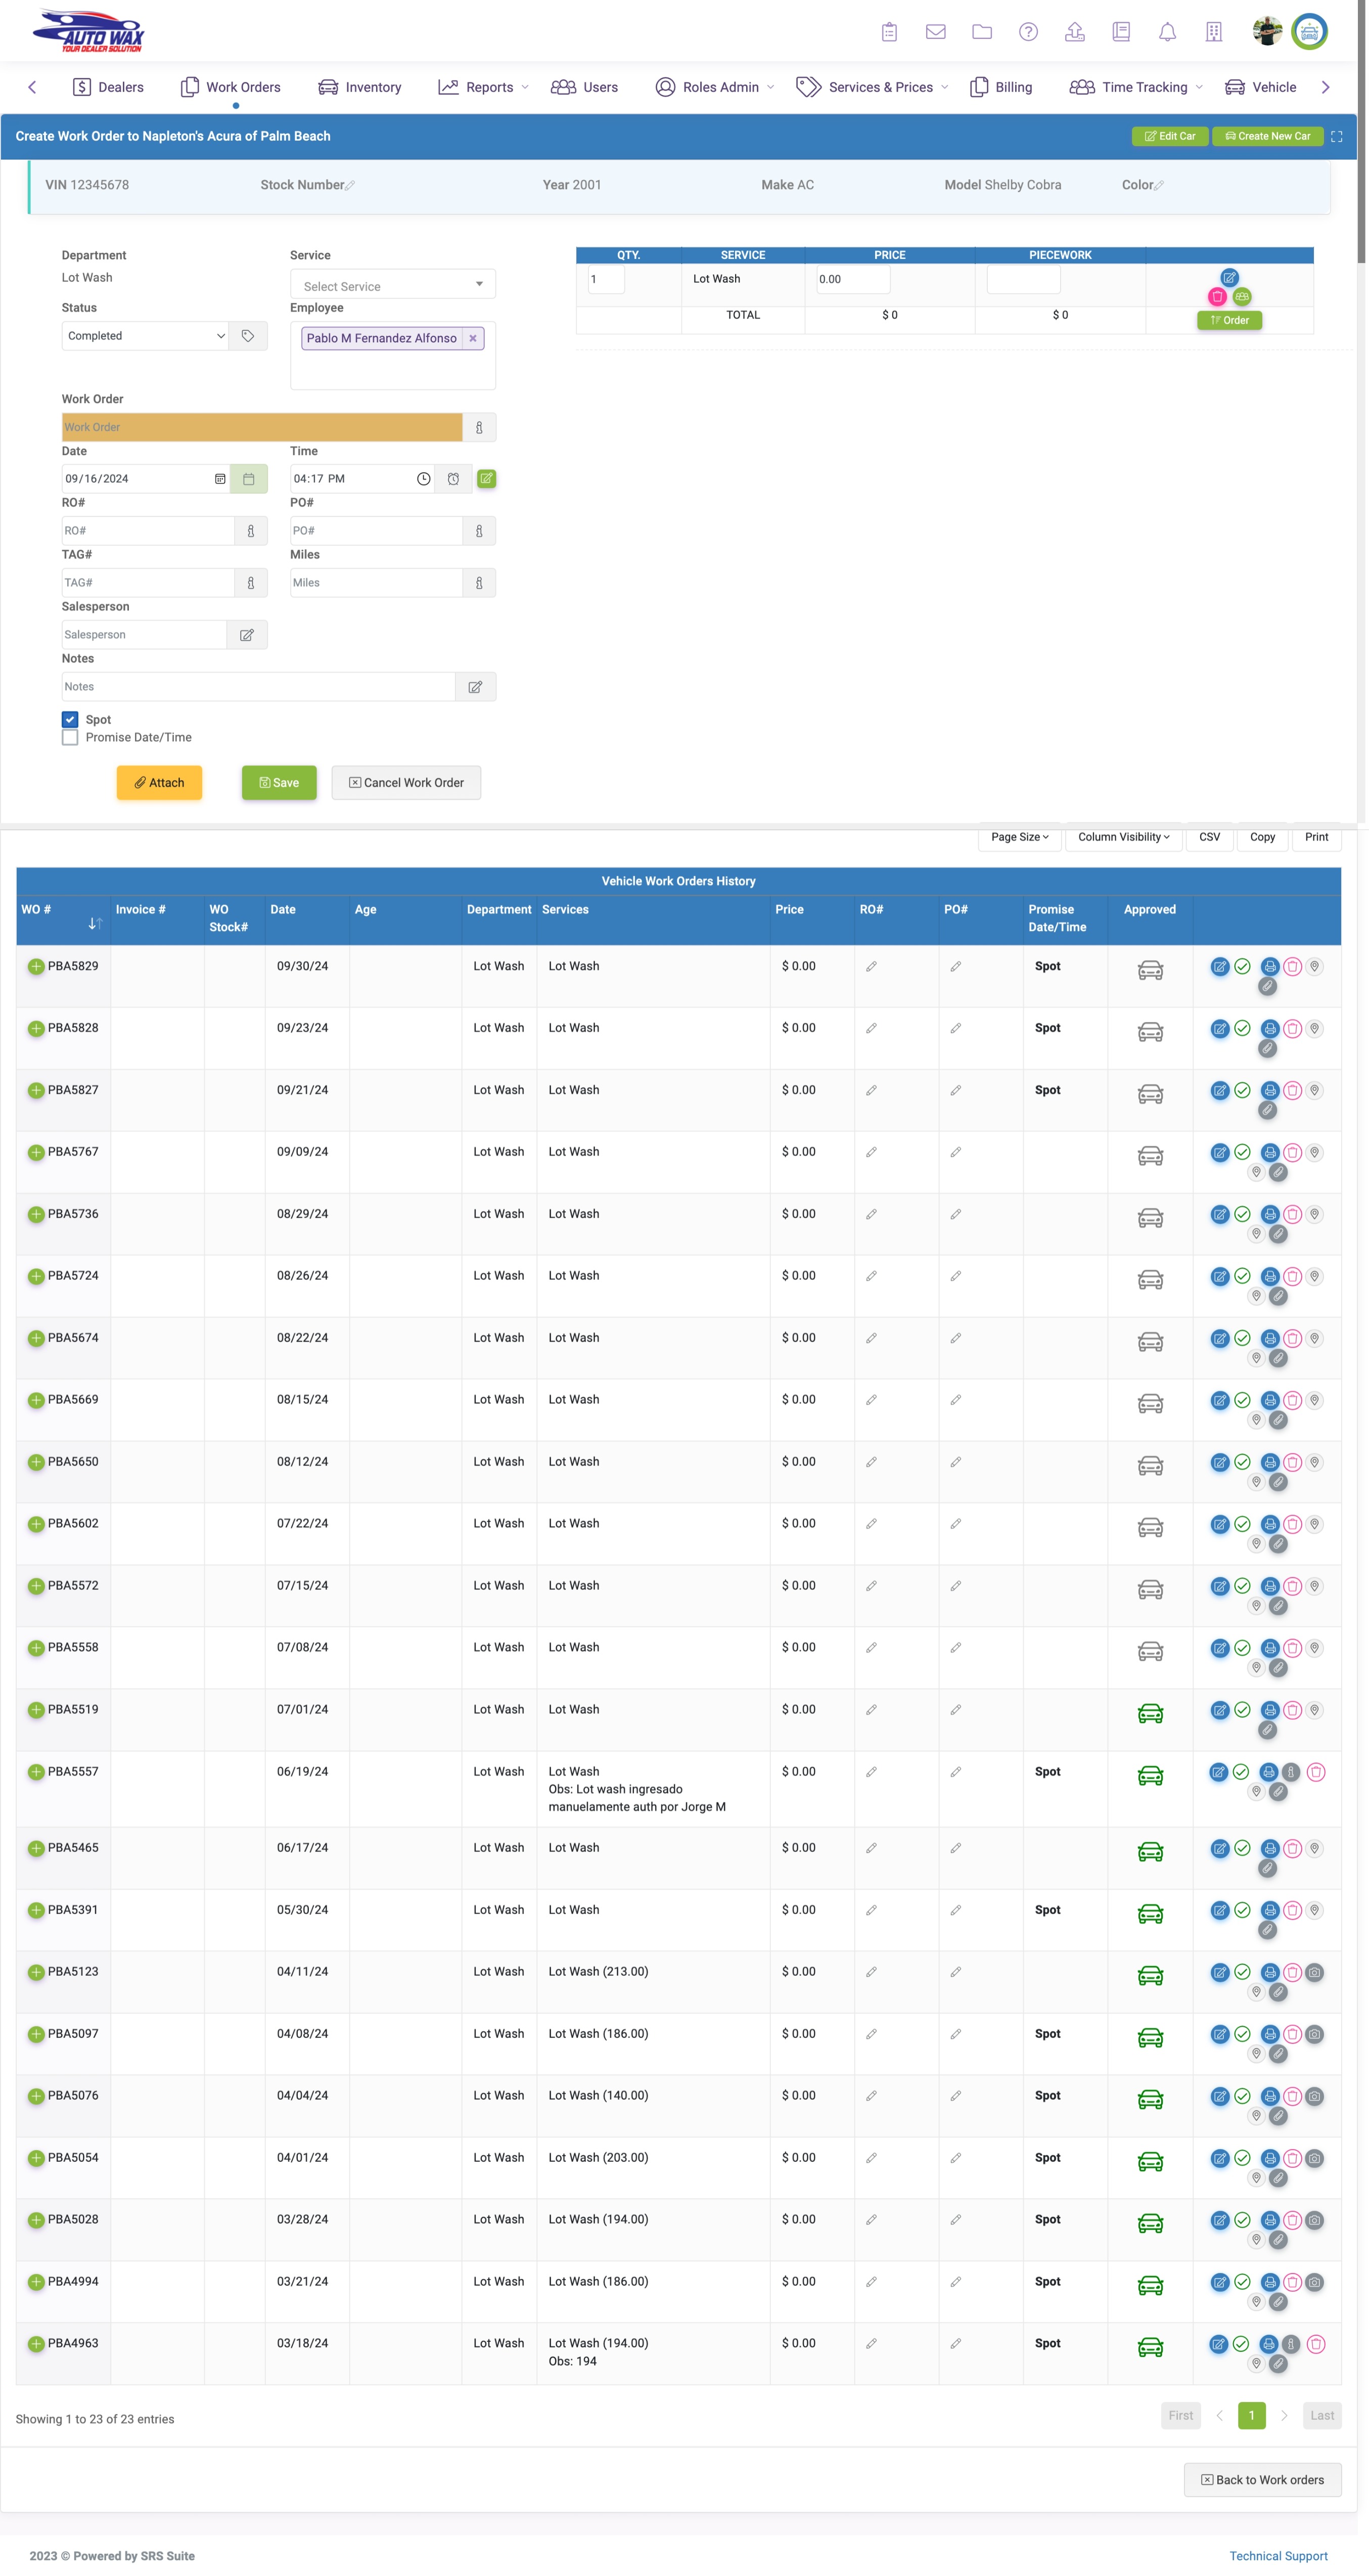Image resolution: width=1369 pixels, height=2576 pixels.
Task: Click the green Save button
Action: [279, 783]
